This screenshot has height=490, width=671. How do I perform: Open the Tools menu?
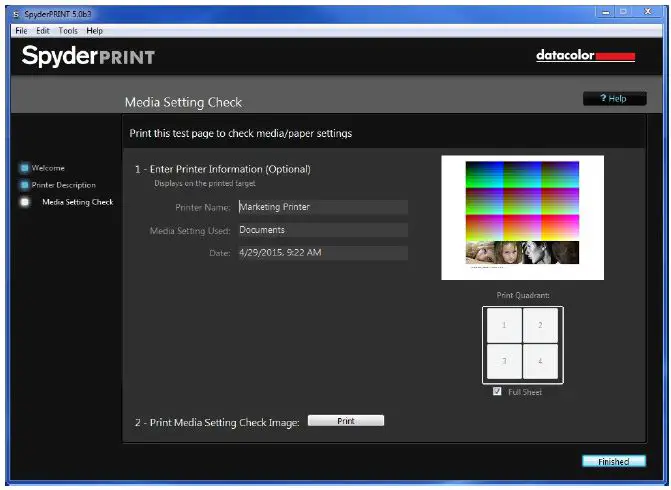click(68, 31)
